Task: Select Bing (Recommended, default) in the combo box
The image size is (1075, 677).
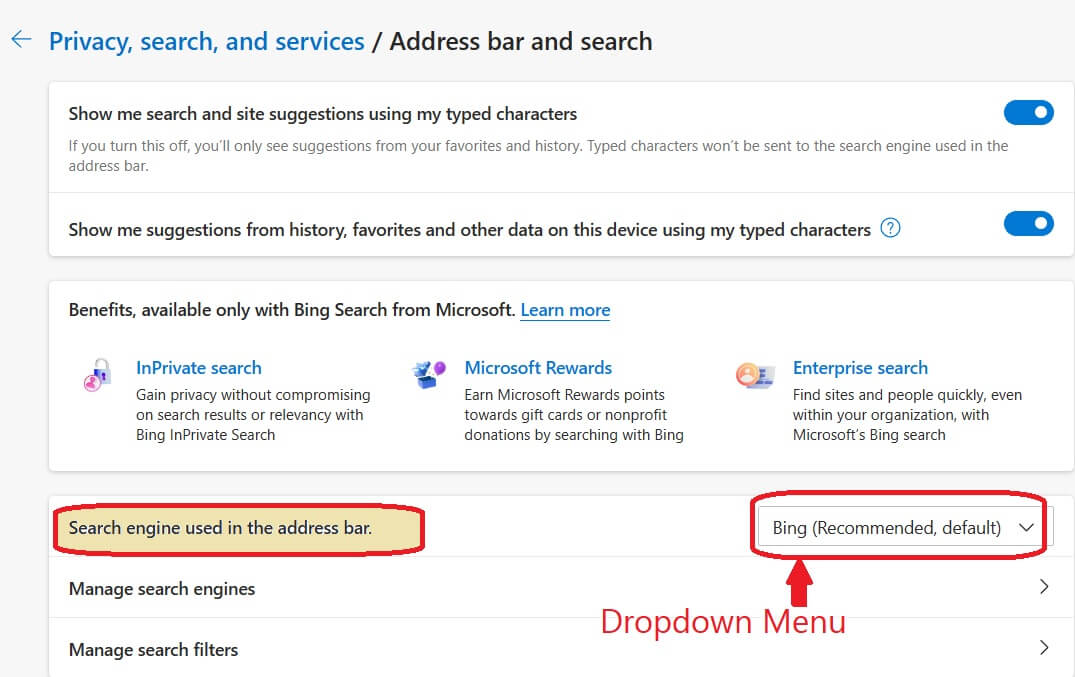Action: 900,527
